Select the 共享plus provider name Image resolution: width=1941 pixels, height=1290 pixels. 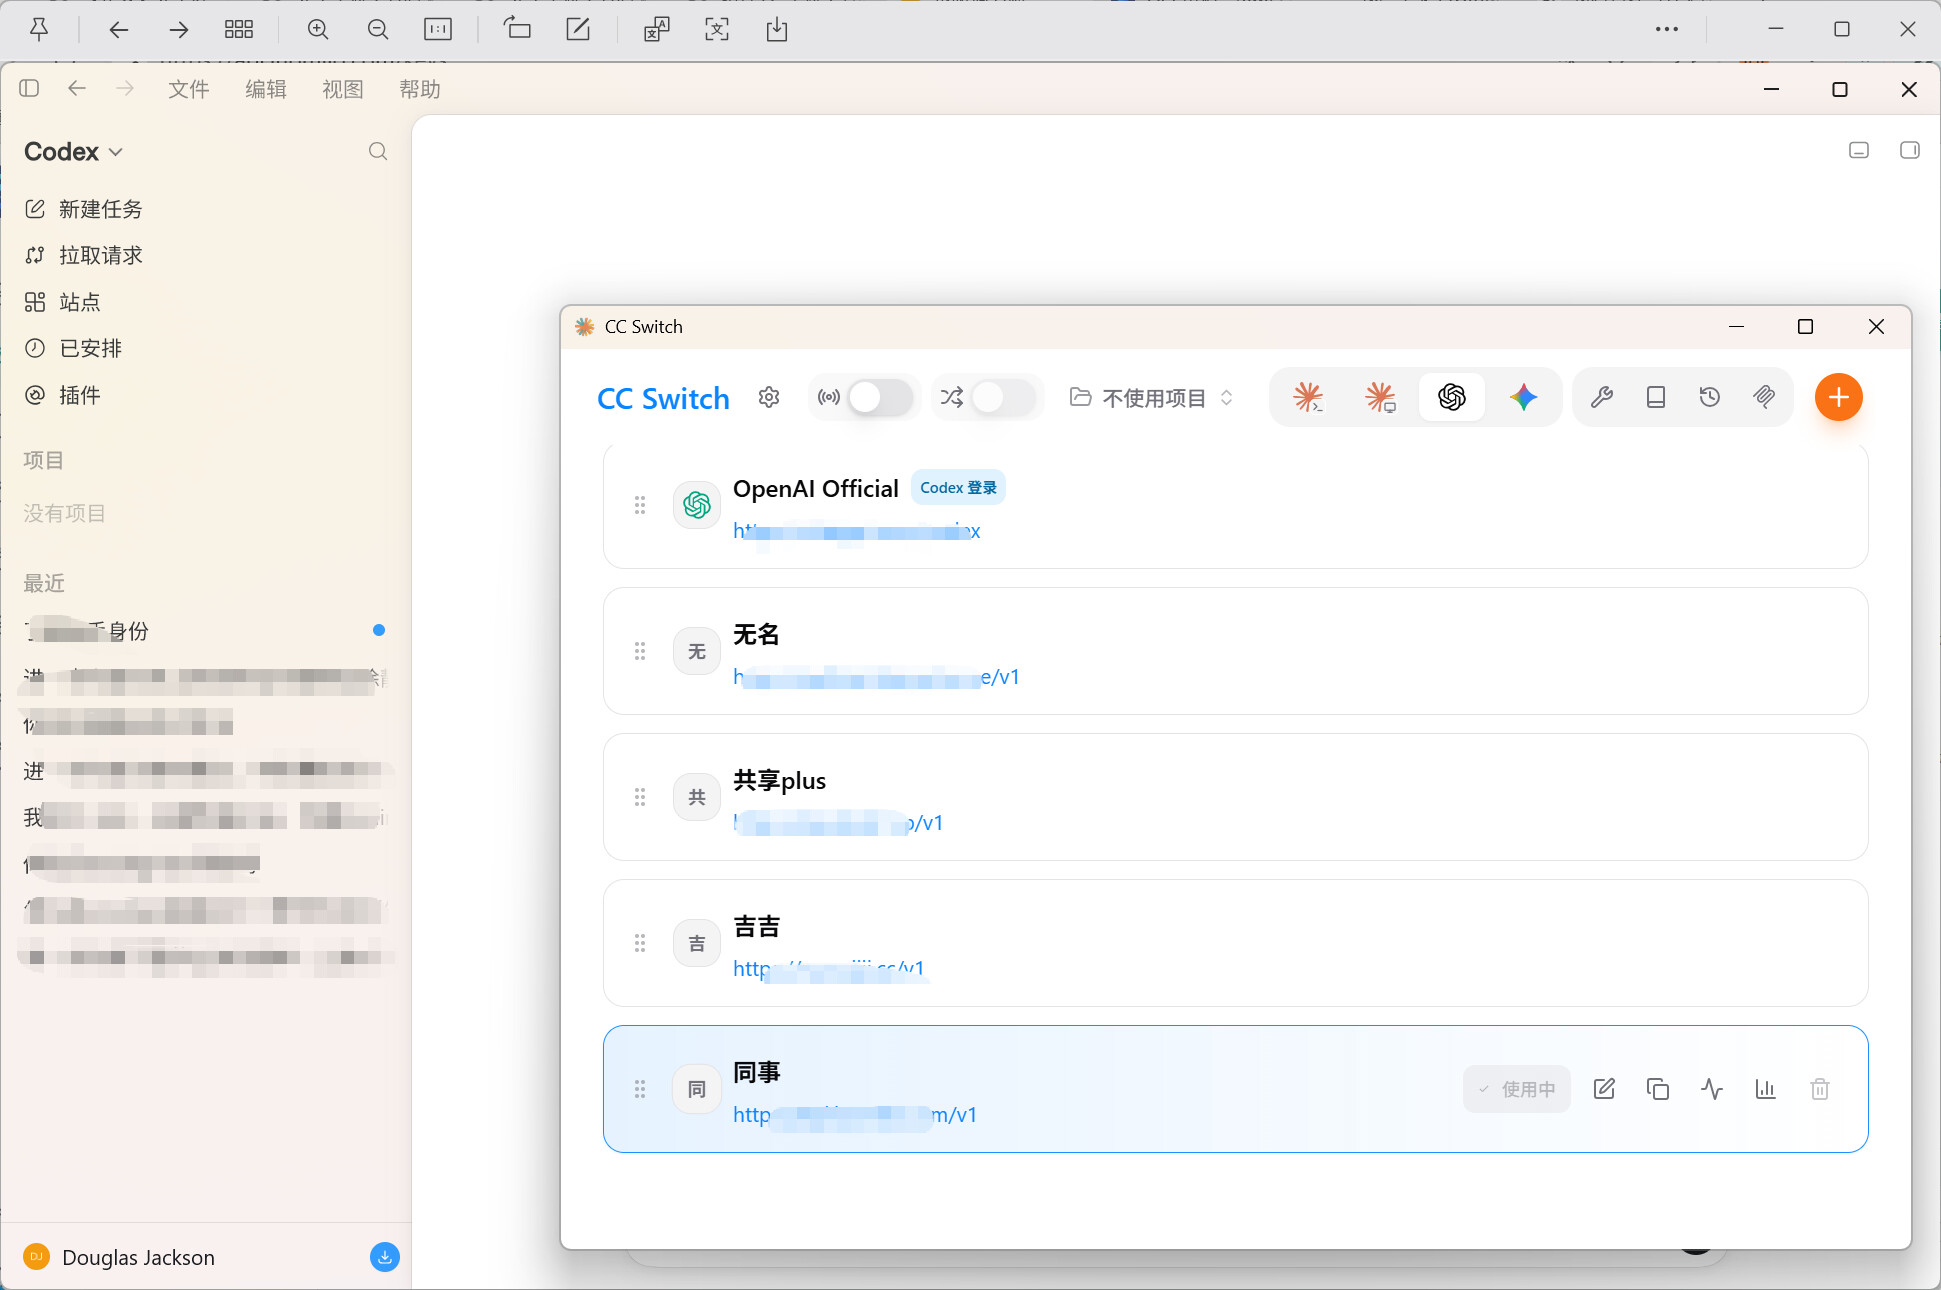tap(780, 781)
